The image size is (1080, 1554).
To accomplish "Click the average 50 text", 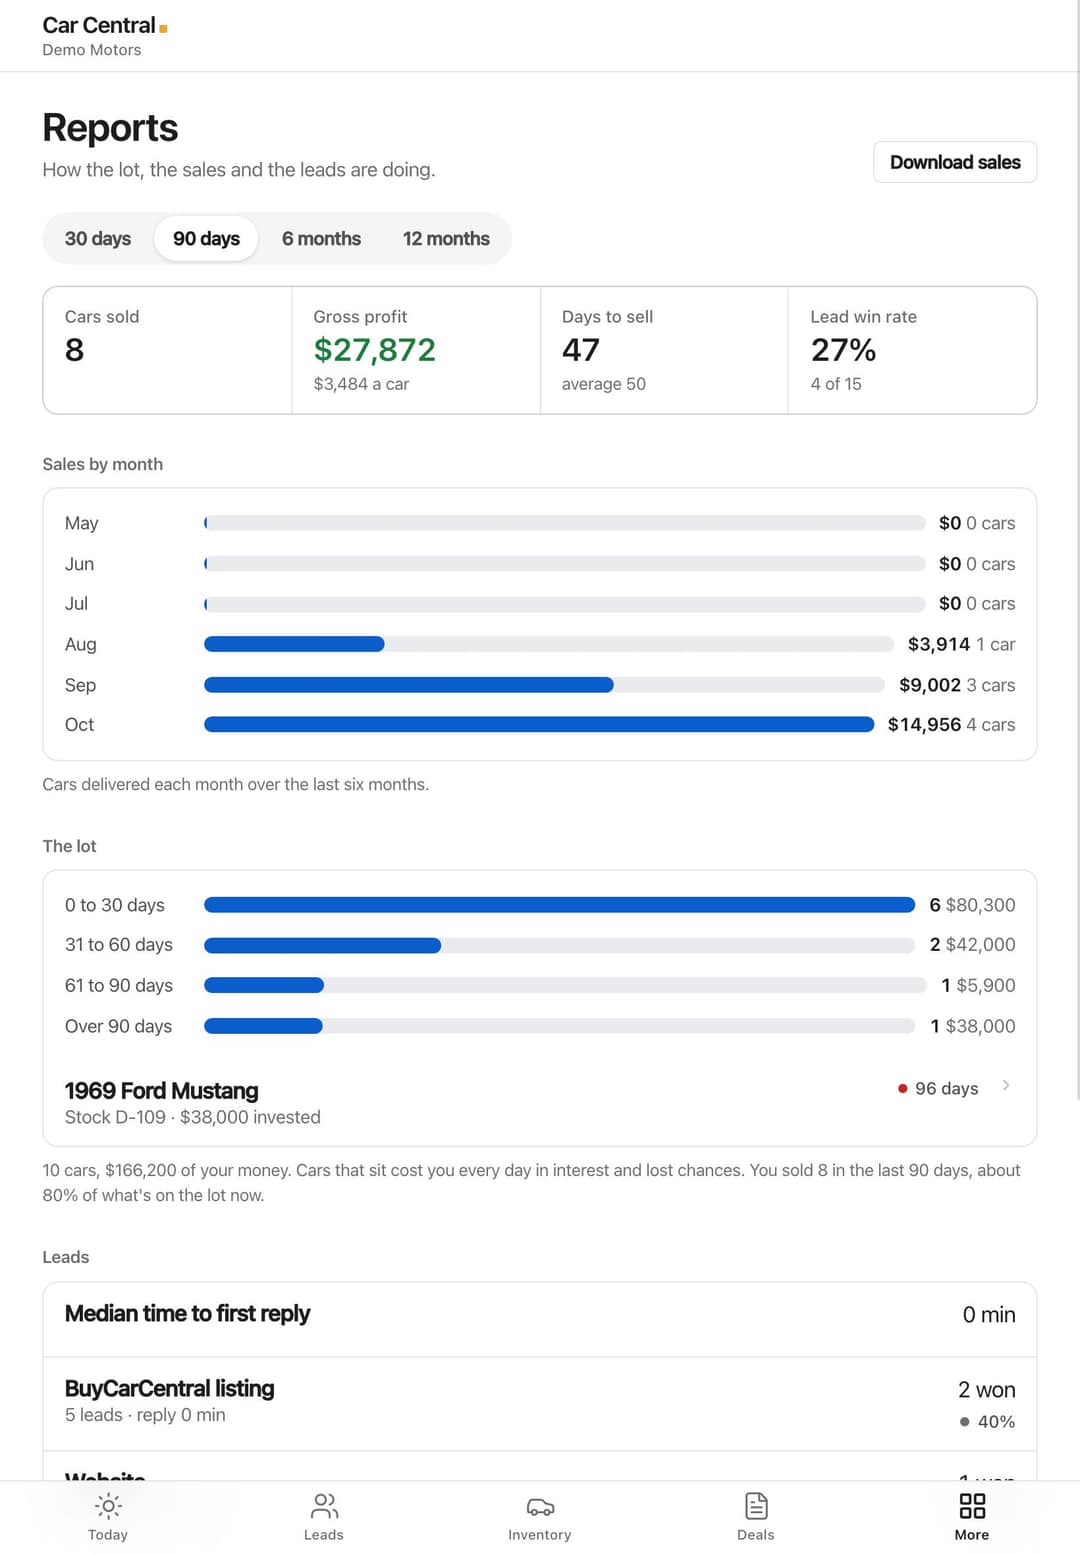I will coord(604,384).
